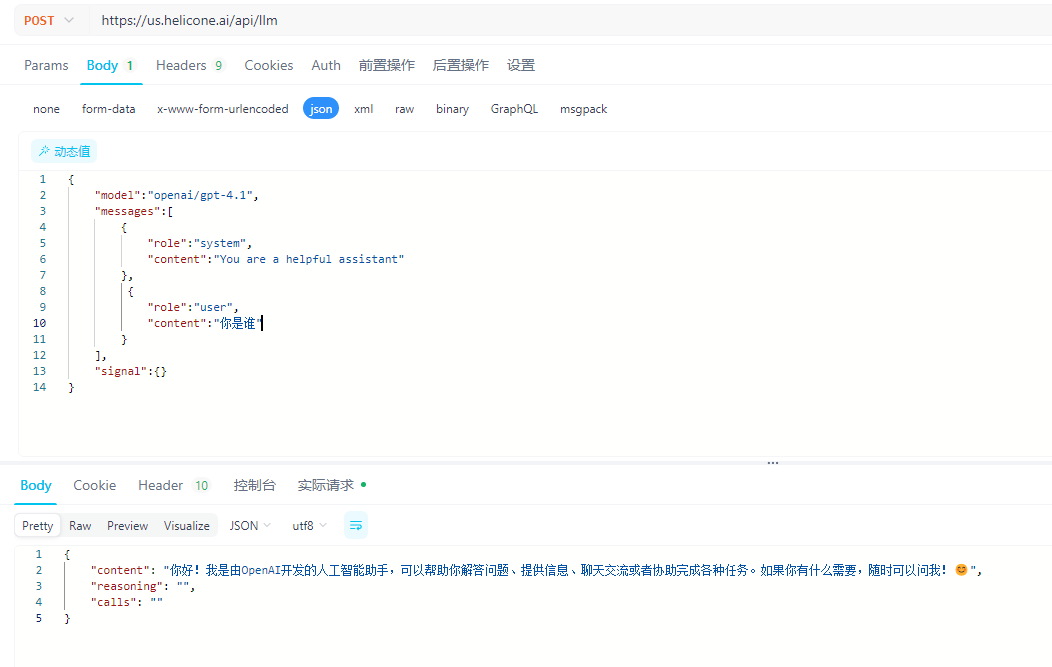Toggle the word wrap icon

pyautogui.click(x=356, y=525)
